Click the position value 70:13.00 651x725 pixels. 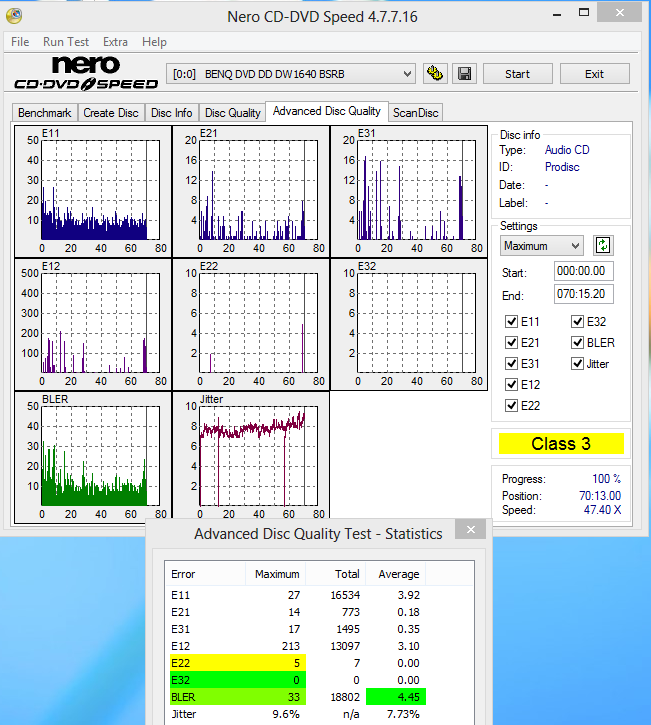click(600, 496)
